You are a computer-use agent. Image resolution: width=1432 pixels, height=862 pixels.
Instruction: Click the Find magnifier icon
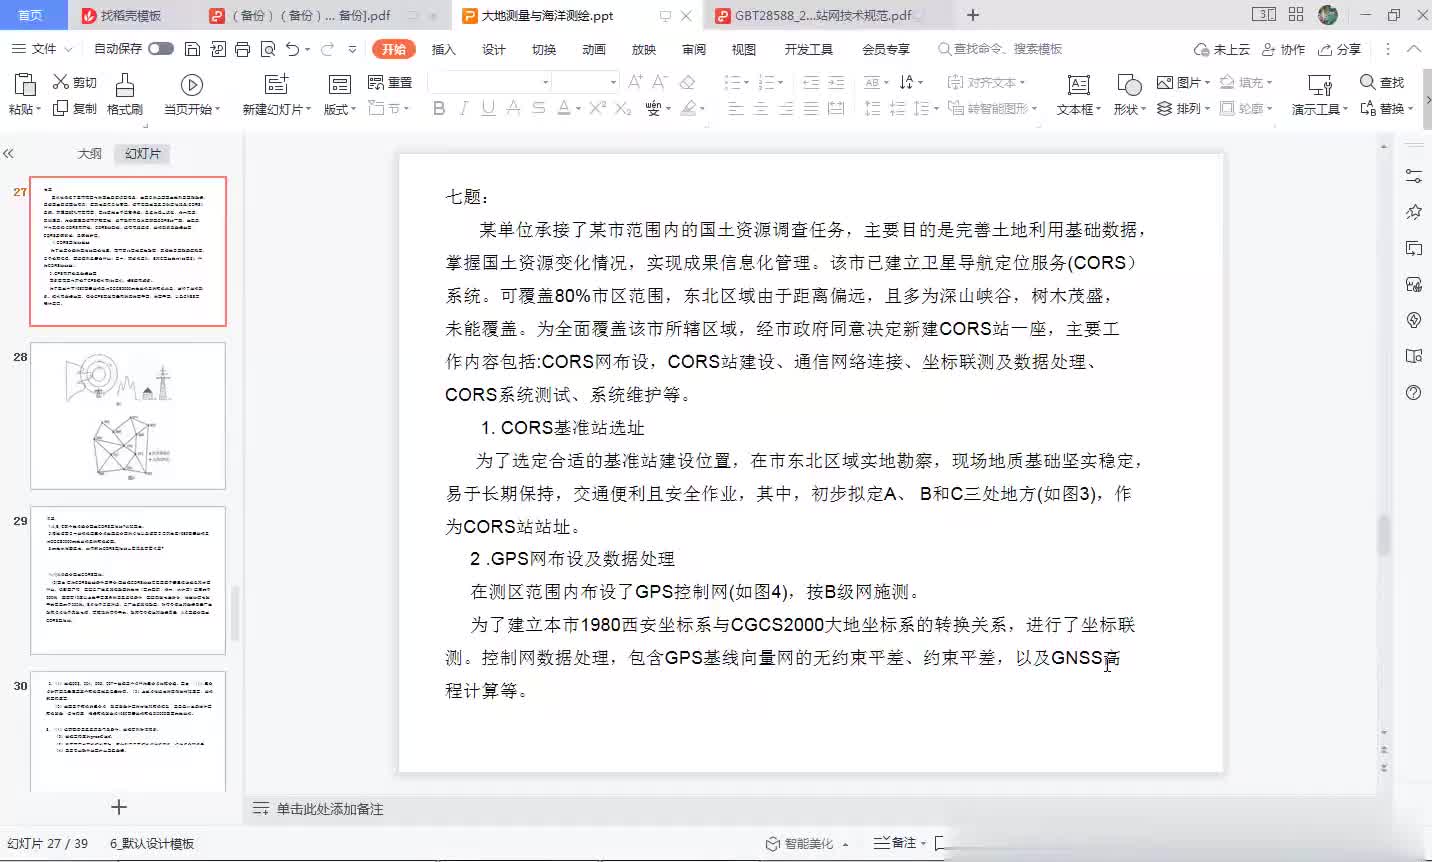(x=1367, y=82)
